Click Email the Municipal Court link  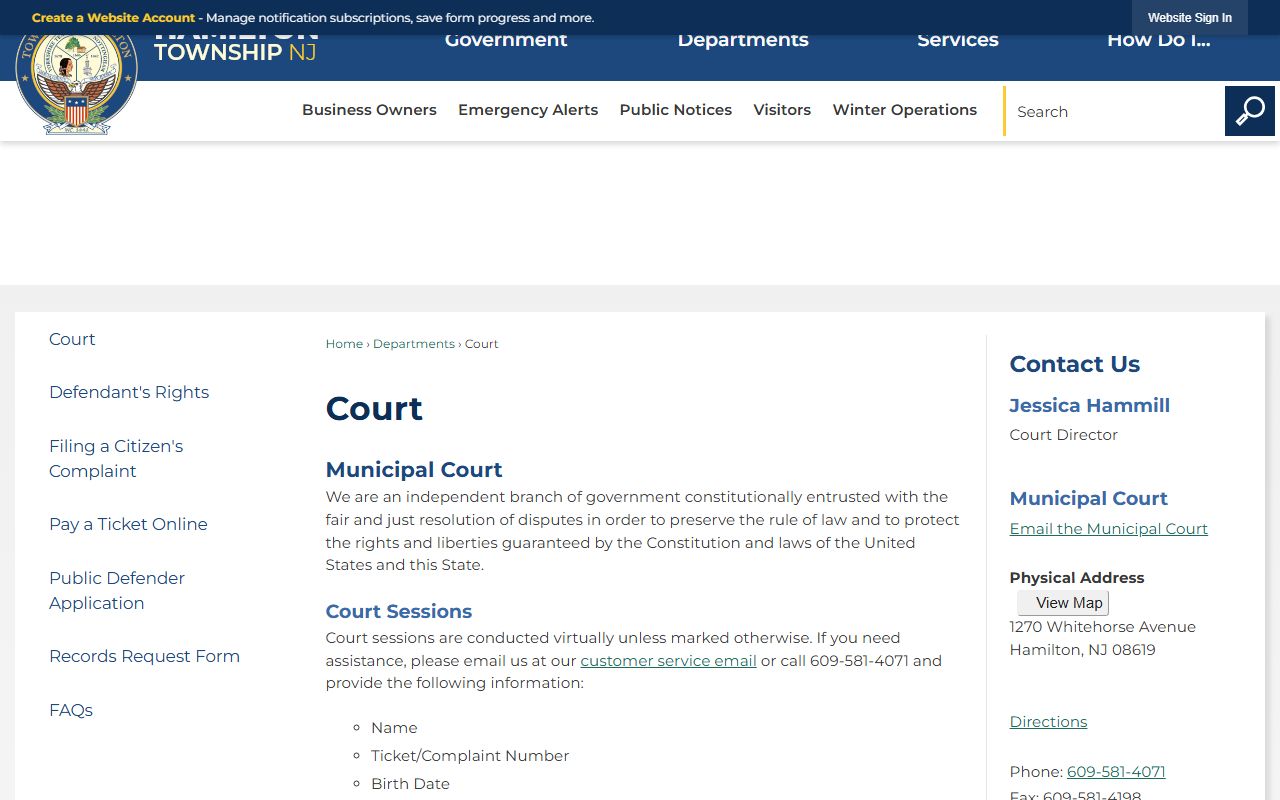(1108, 529)
